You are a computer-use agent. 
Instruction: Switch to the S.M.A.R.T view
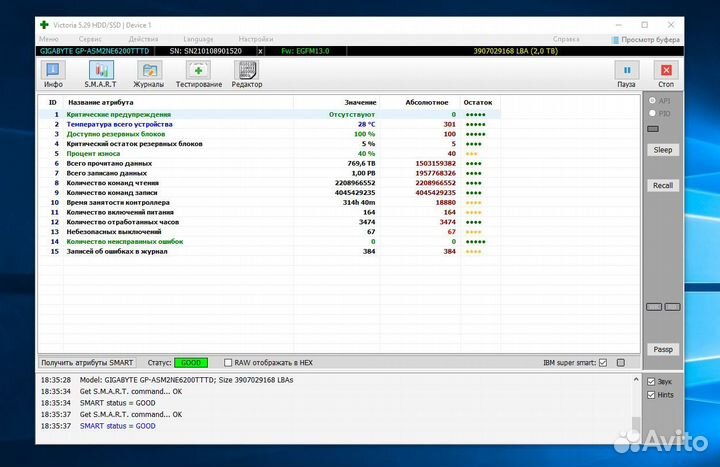100,74
